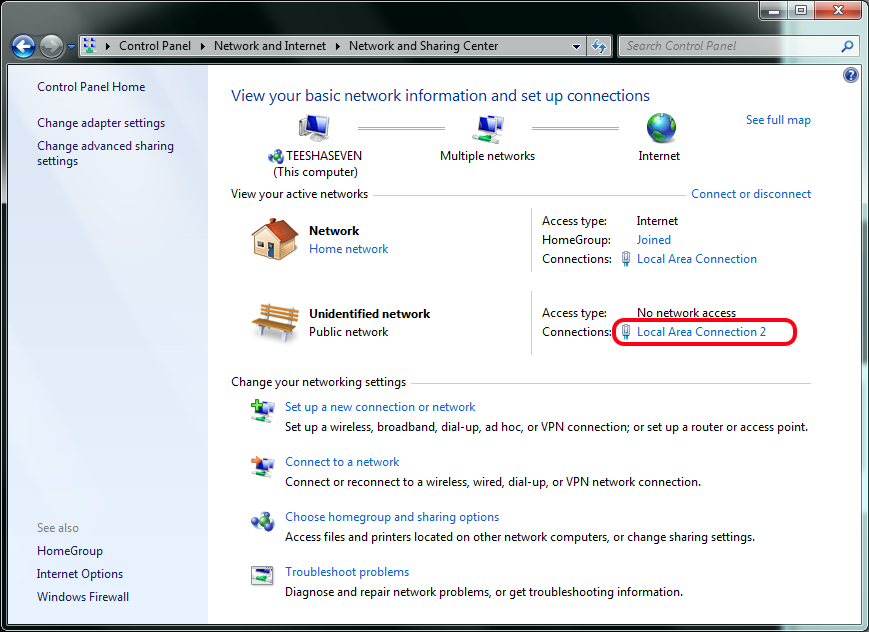Screen dimensions: 869x632
Task: Click the Set up a new connection icon
Action: [263, 411]
